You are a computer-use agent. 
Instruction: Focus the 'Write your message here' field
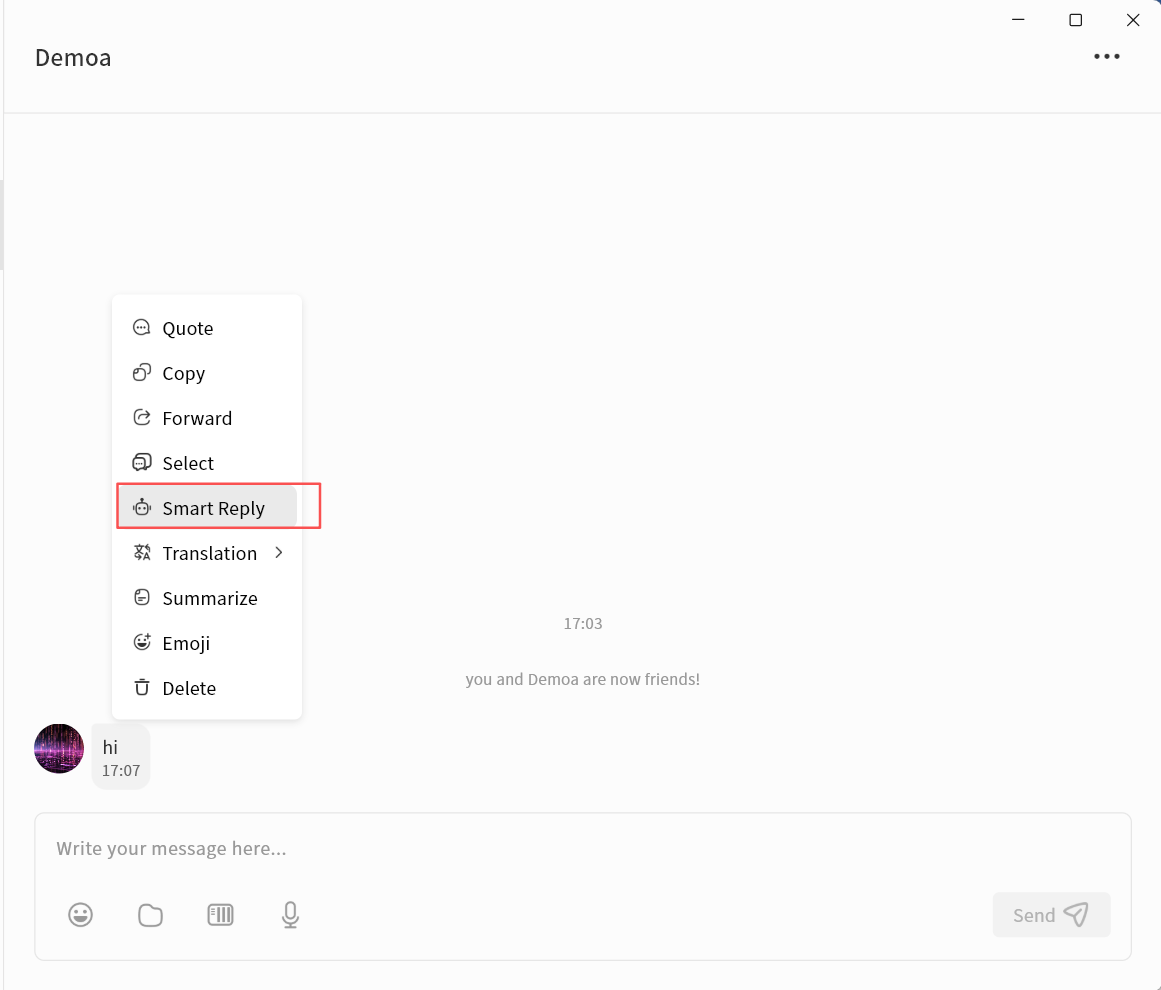coord(580,849)
